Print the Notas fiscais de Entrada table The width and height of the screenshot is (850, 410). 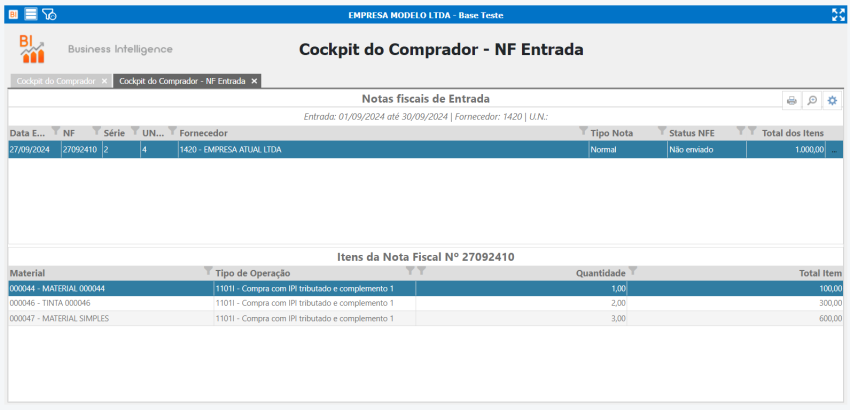[791, 100]
